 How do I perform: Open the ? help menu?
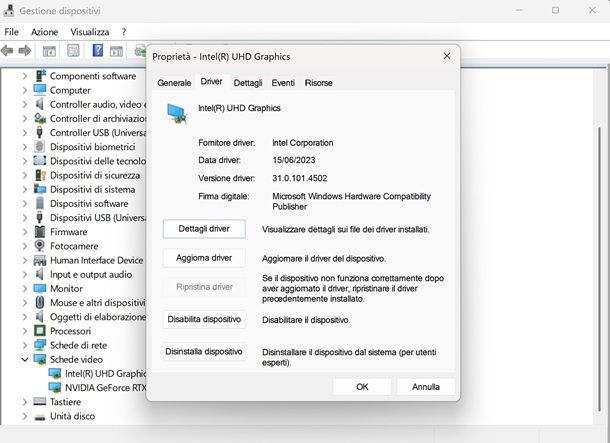tap(124, 32)
